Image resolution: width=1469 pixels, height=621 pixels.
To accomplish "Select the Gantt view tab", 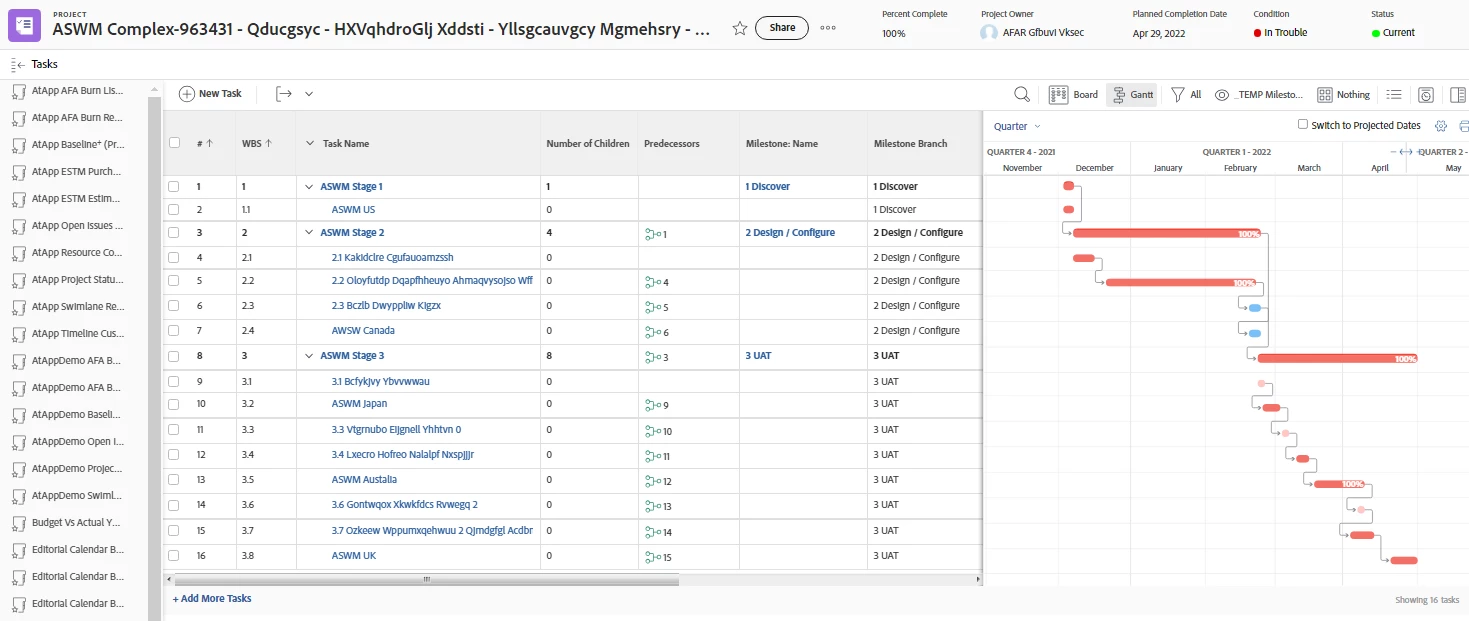I will [x=1132, y=95].
